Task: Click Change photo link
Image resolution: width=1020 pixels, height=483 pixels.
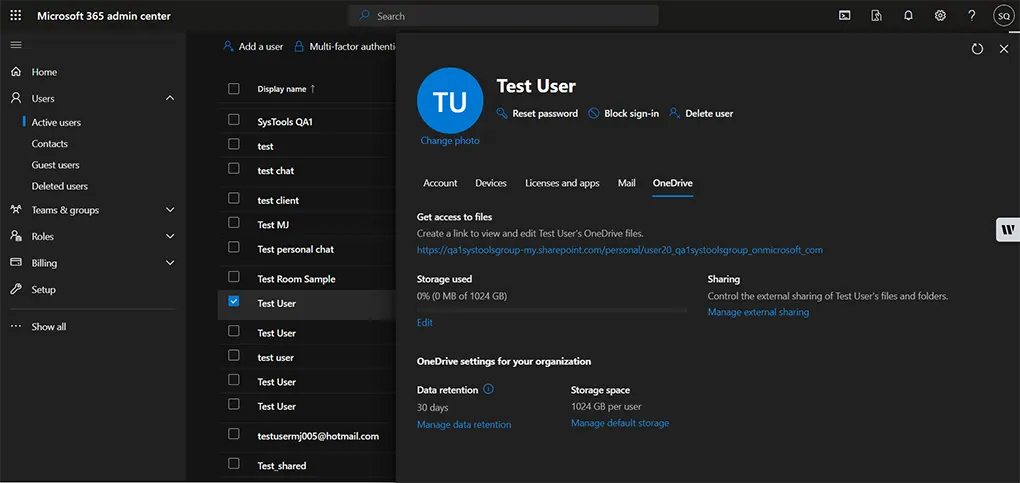Action: pos(450,141)
